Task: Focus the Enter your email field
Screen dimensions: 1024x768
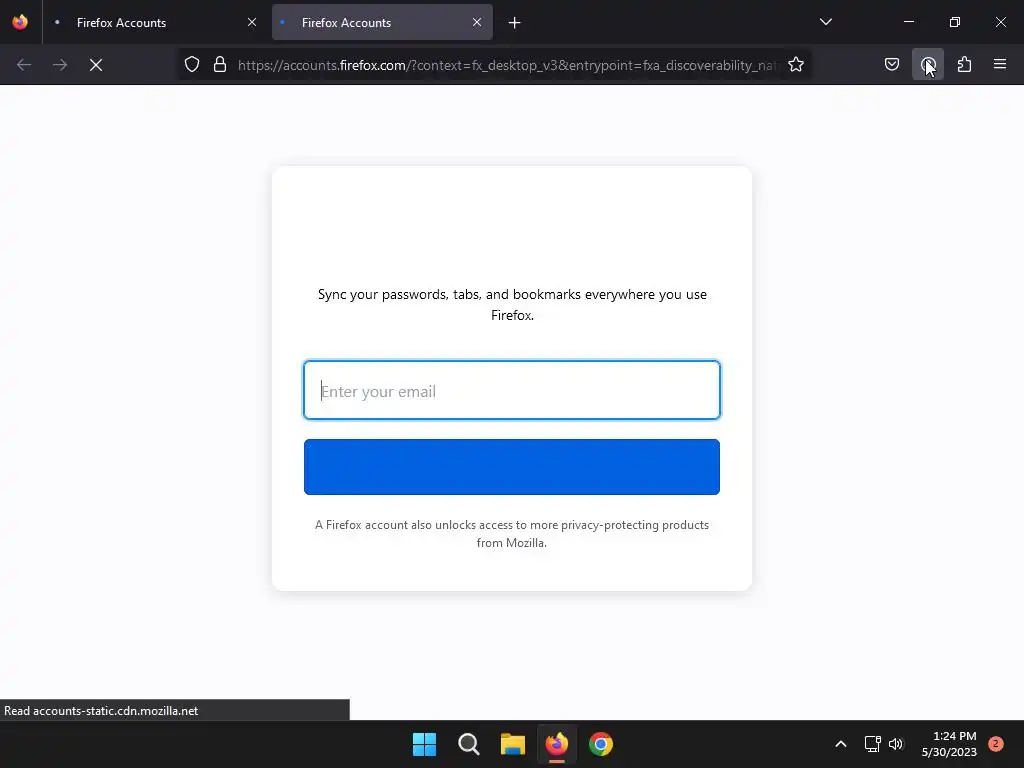Action: (512, 391)
